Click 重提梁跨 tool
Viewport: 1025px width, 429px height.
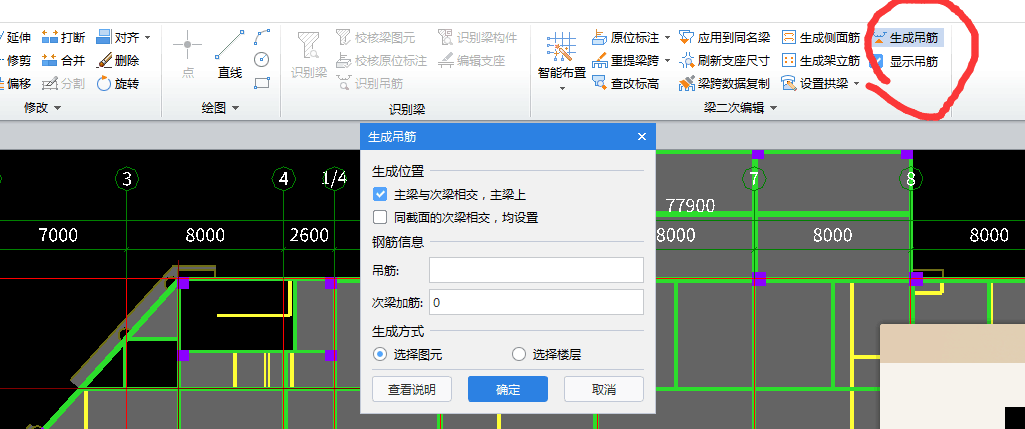coord(626,61)
